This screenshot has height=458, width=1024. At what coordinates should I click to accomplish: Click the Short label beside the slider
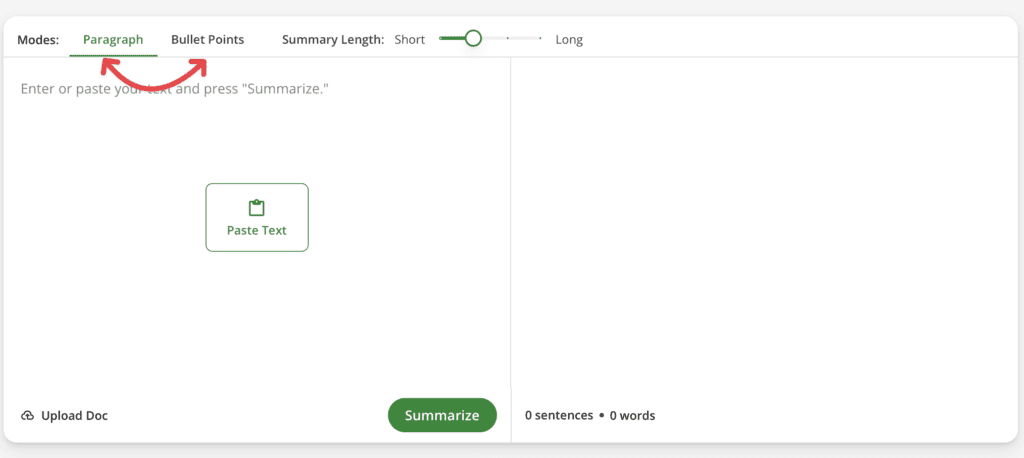(x=409, y=40)
